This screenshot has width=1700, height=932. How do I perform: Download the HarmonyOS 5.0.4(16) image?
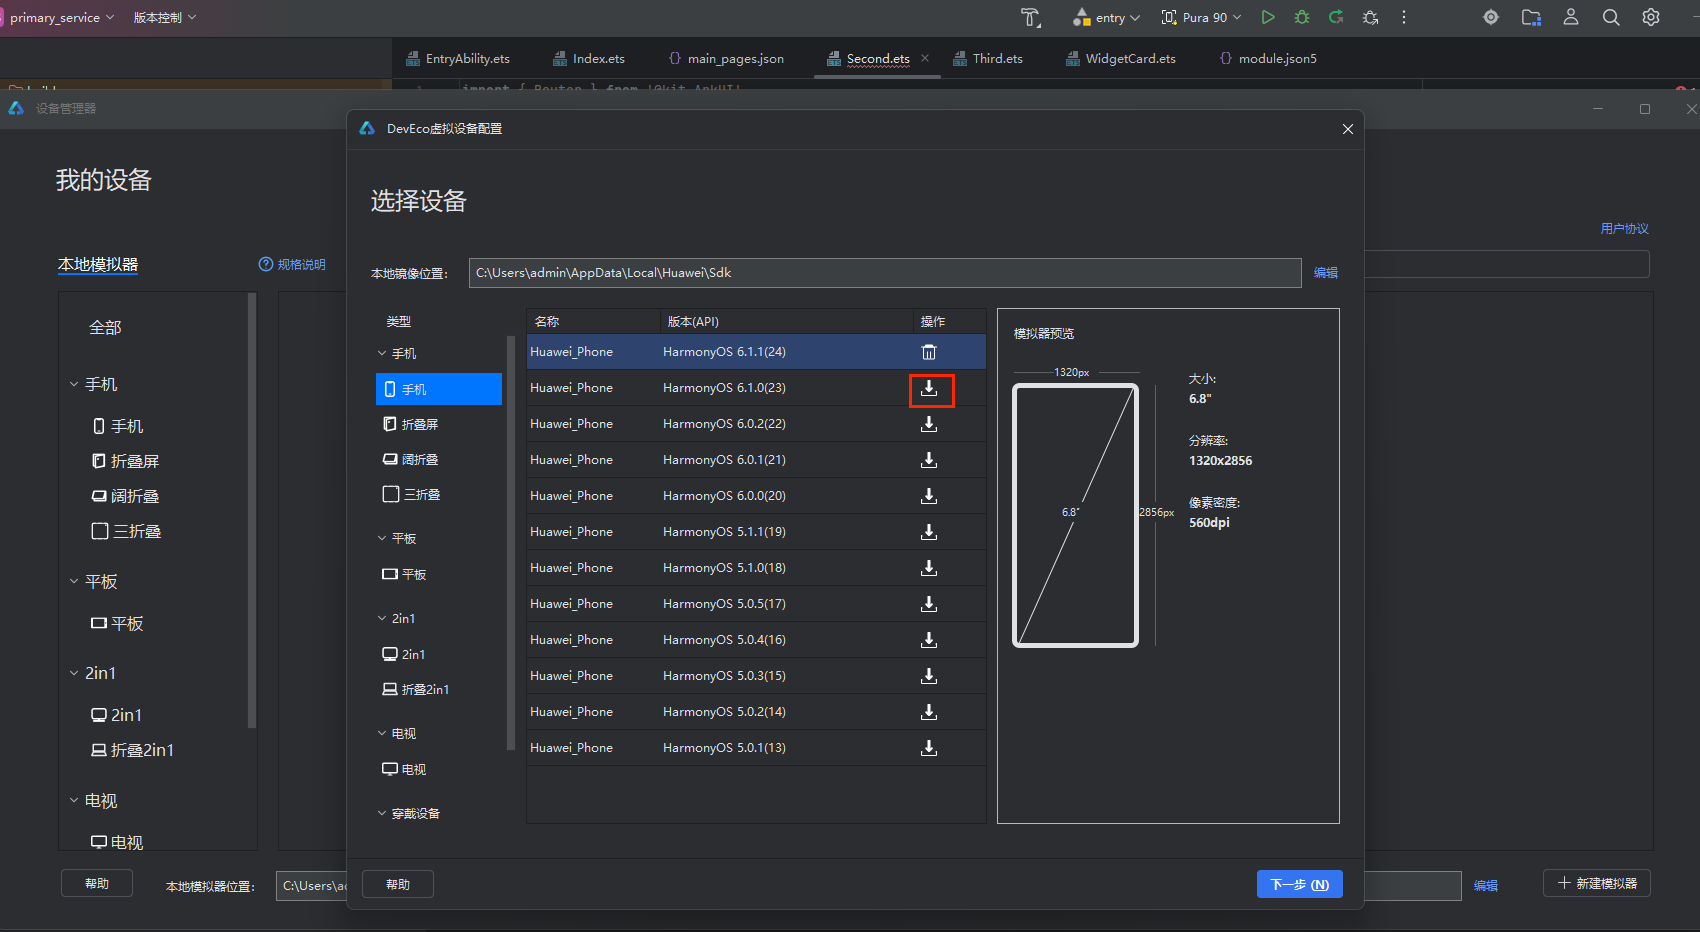[x=929, y=640]
